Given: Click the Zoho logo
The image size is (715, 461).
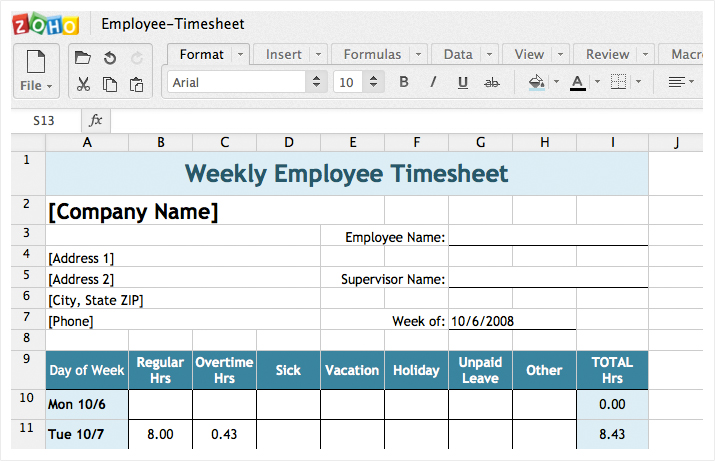Looking at the screenshot, I should [x=45, y=24].
